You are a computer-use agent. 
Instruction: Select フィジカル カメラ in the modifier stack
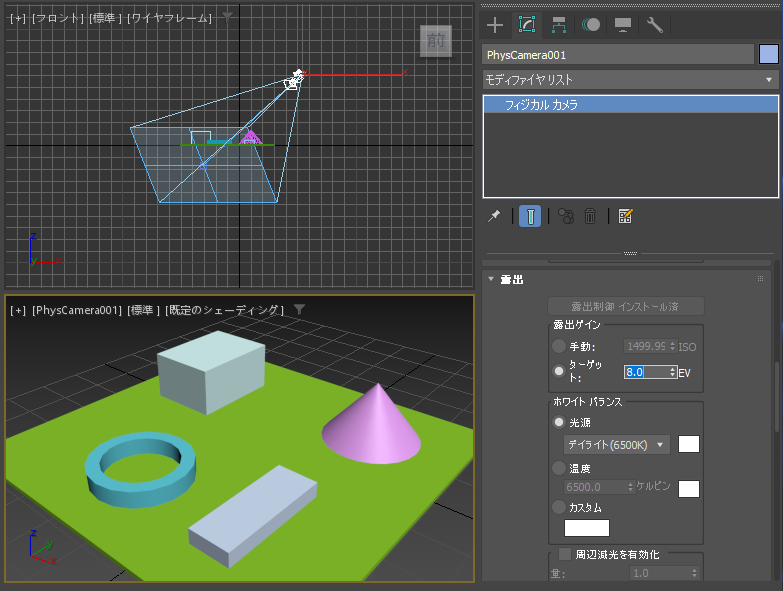tap(630, 104)
